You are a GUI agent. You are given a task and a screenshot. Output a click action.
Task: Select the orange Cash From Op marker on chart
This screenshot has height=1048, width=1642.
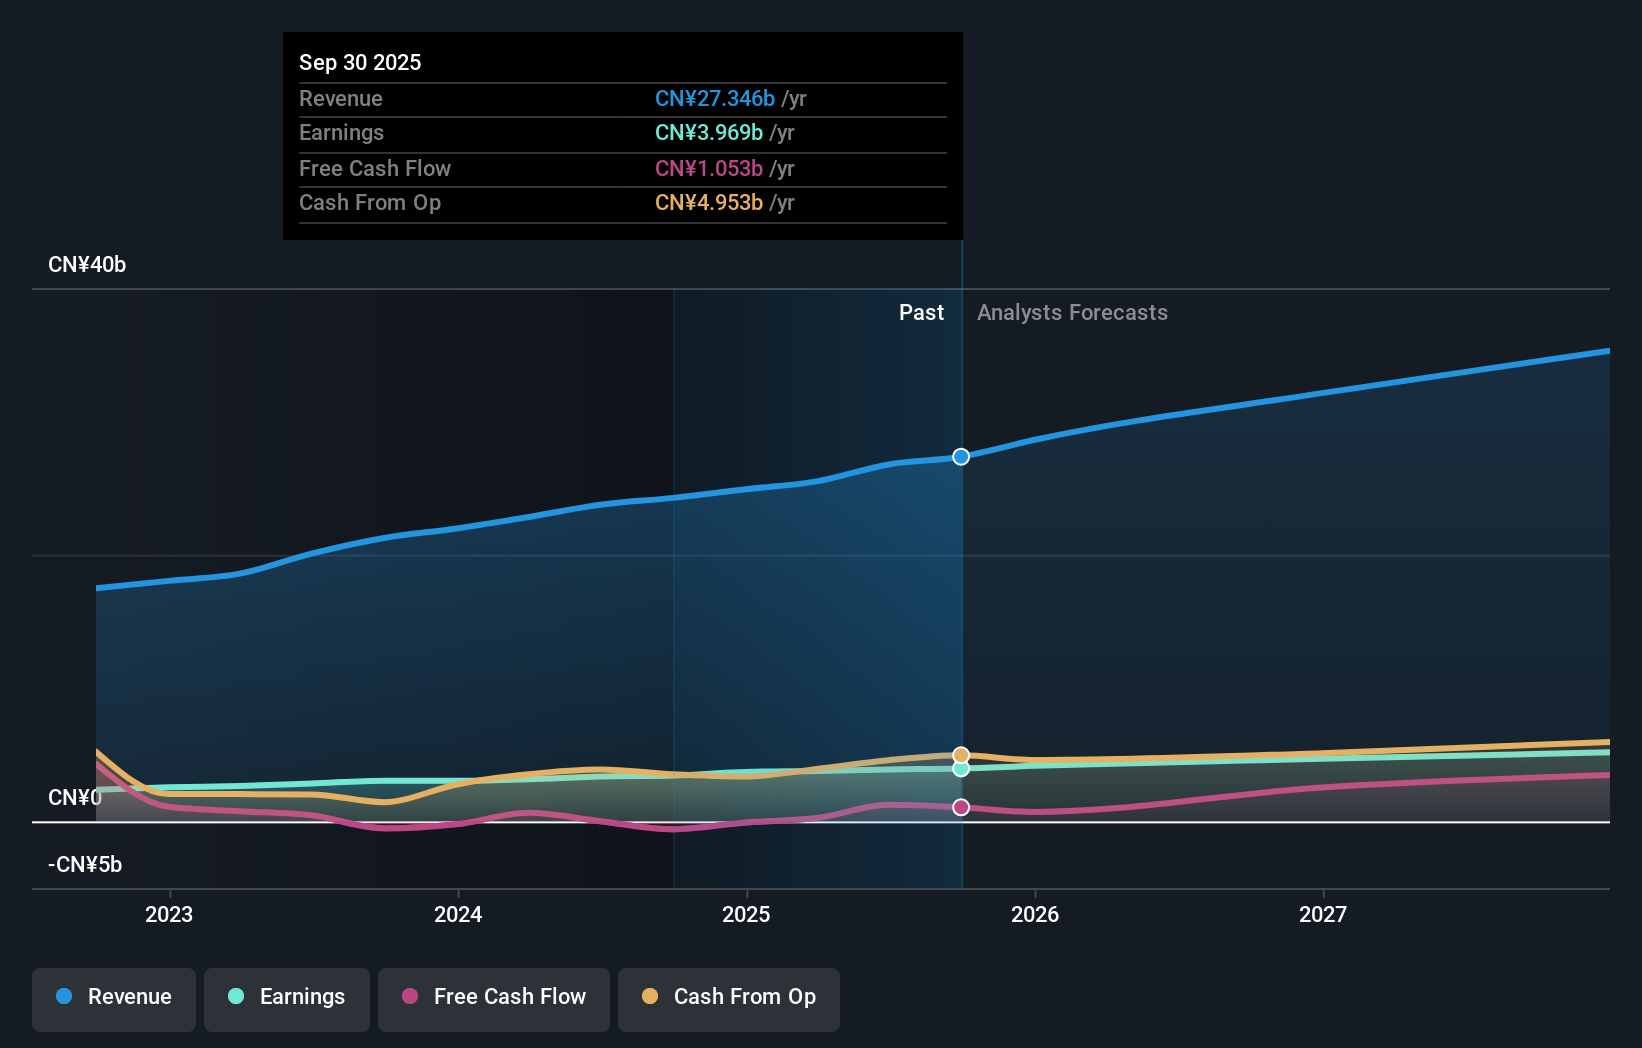[961, 754]
